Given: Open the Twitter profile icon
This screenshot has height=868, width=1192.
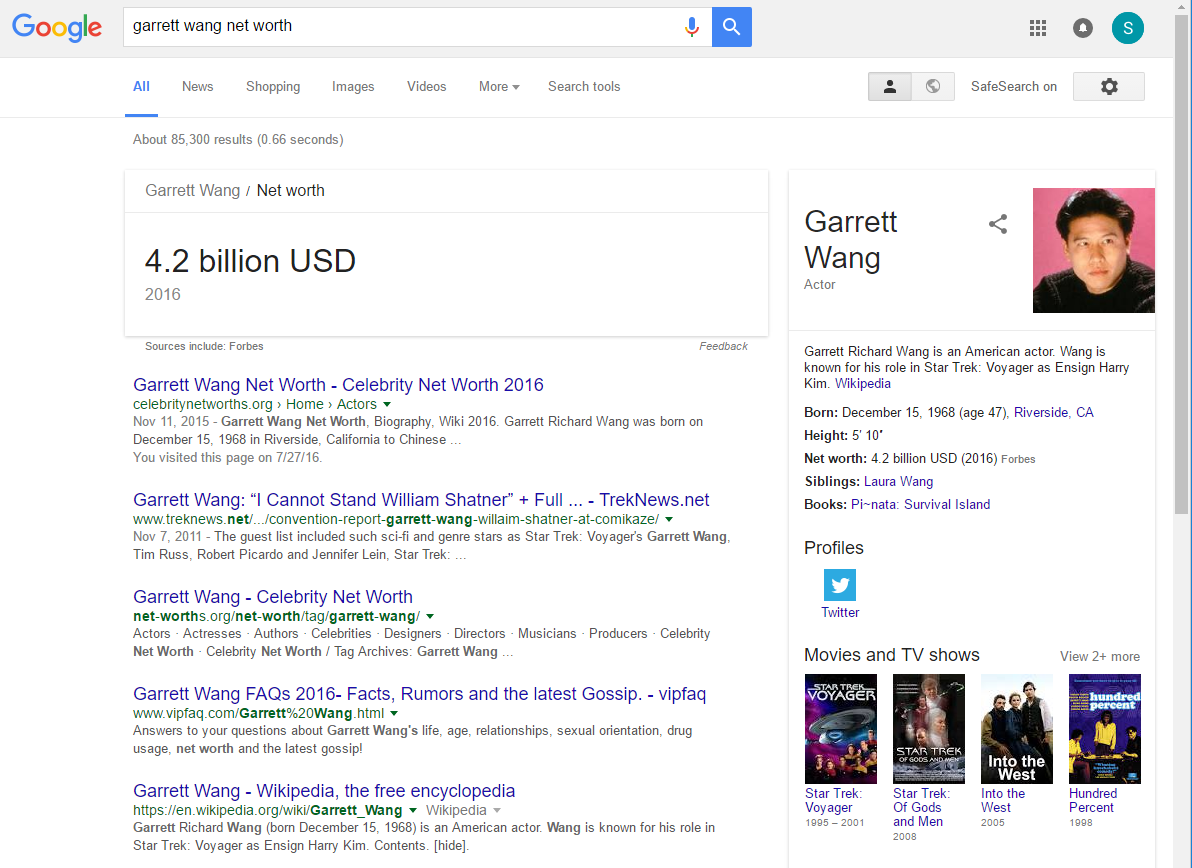Looking at the screenshot, I should pyautogui.click(x=839, y=585).
